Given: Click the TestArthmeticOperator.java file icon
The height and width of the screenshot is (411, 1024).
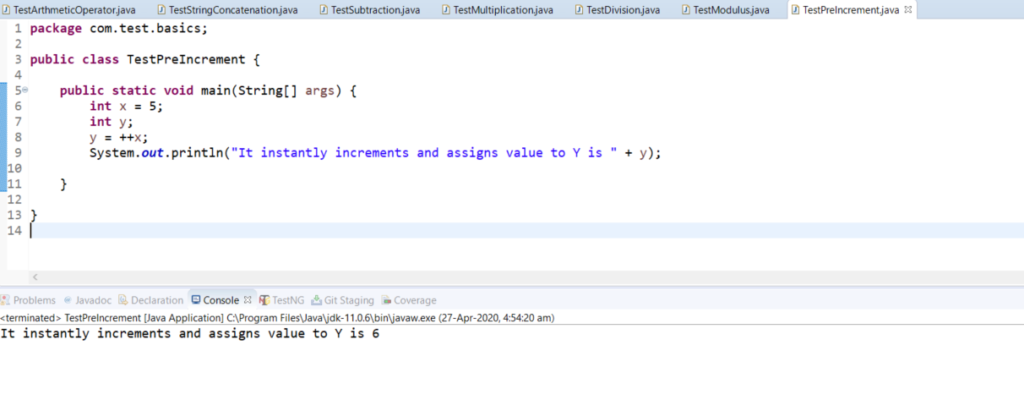Looking at the screenshot, I should coord(7,10).
